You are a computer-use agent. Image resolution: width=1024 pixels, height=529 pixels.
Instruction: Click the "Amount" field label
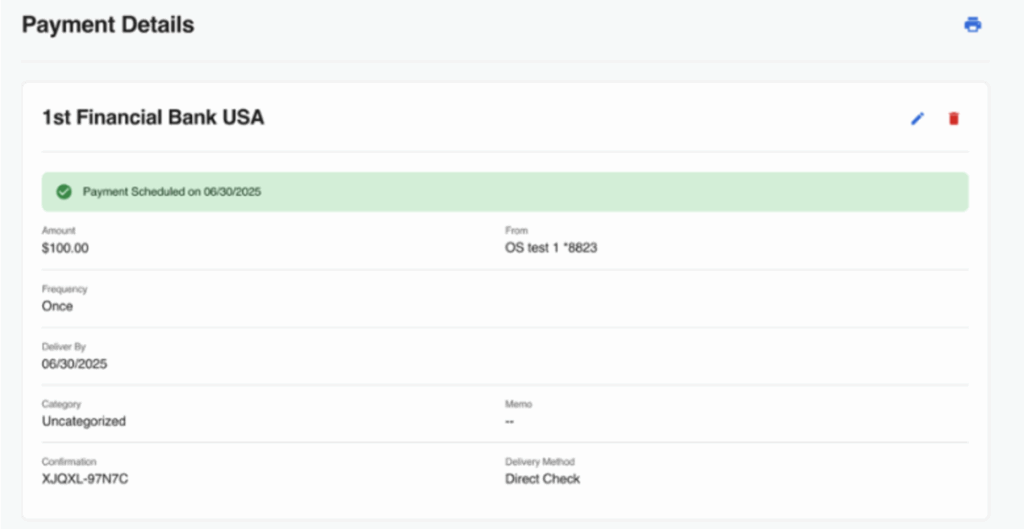coord(59,231)
